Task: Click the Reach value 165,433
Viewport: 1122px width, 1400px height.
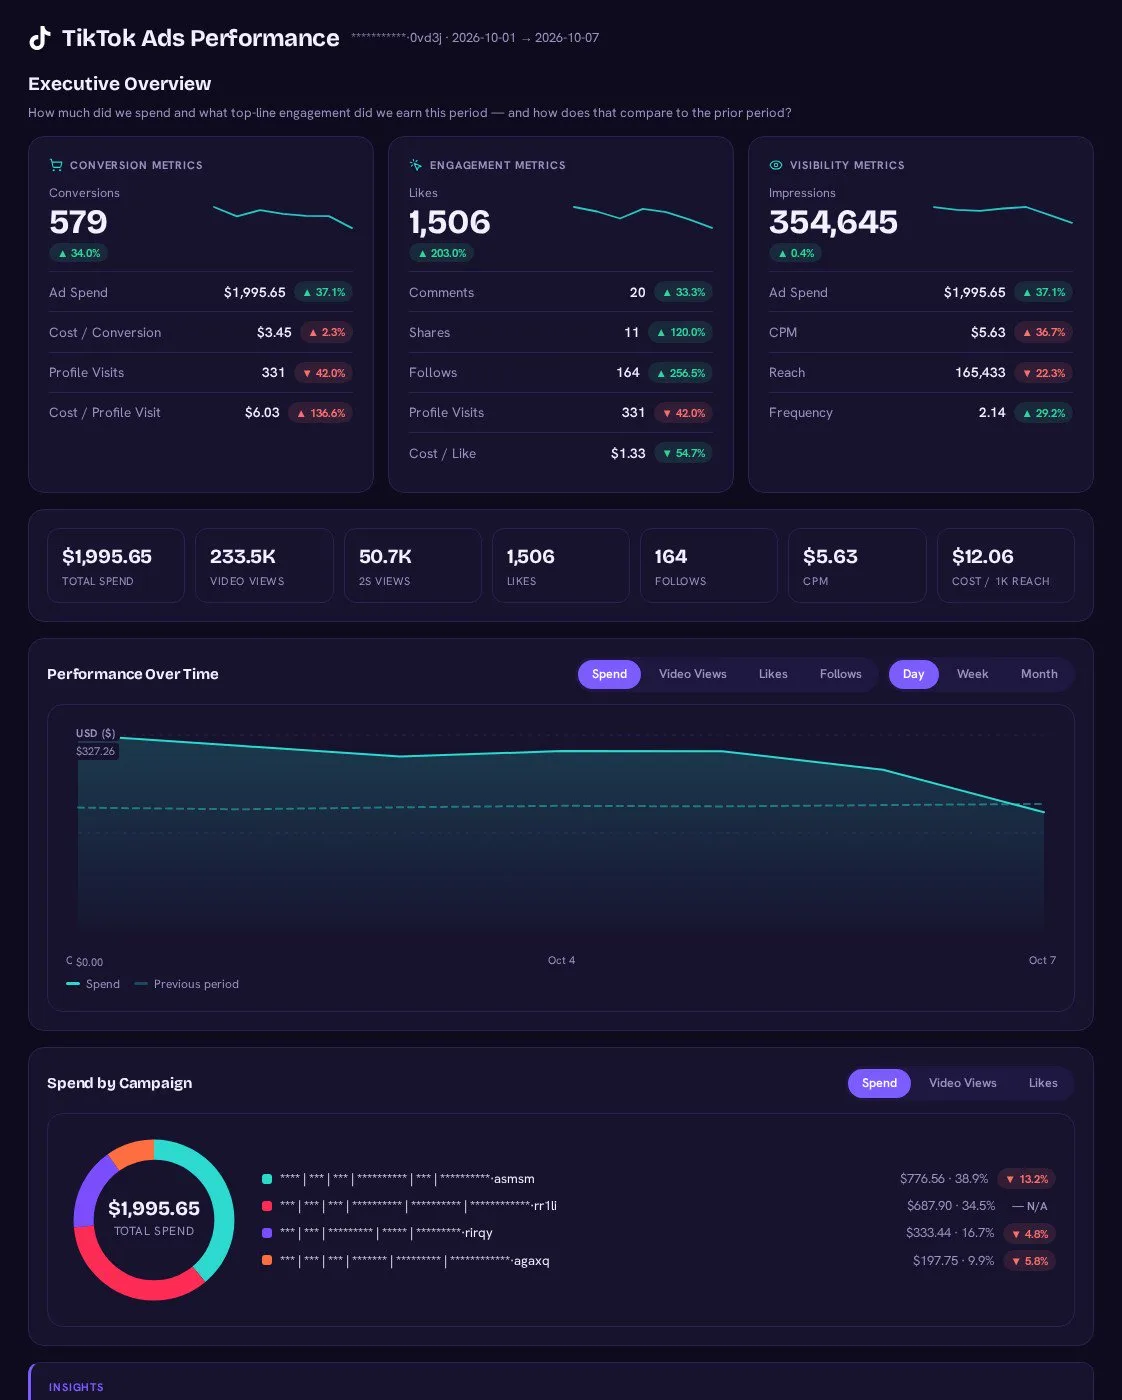Action: tap(980, 372)
